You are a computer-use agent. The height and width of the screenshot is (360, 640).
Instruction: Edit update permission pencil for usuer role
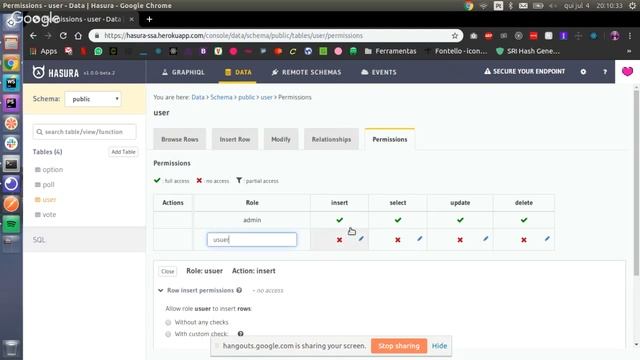[x=485, y=239]
